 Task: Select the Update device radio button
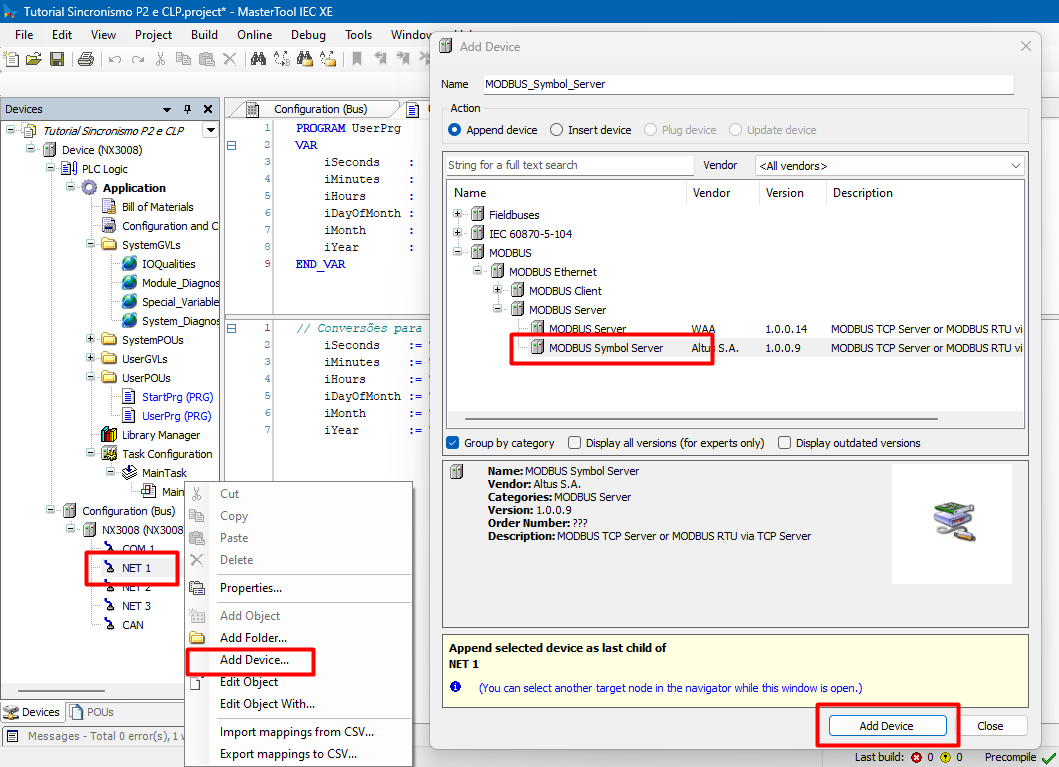point(735,130)
